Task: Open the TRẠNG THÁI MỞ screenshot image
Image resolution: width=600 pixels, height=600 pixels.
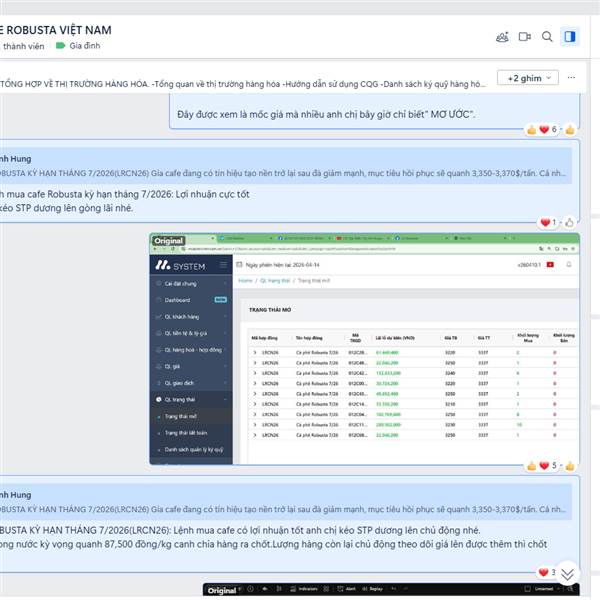Action: pos(364,349)
